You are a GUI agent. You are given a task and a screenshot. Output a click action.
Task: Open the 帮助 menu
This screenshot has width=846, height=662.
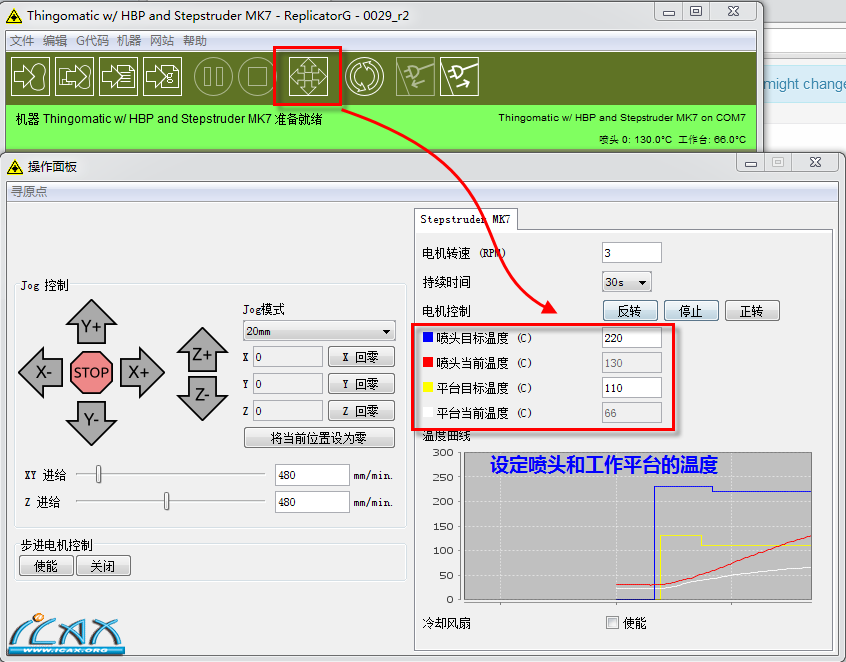pyautogui.click(x=195, y=40)
